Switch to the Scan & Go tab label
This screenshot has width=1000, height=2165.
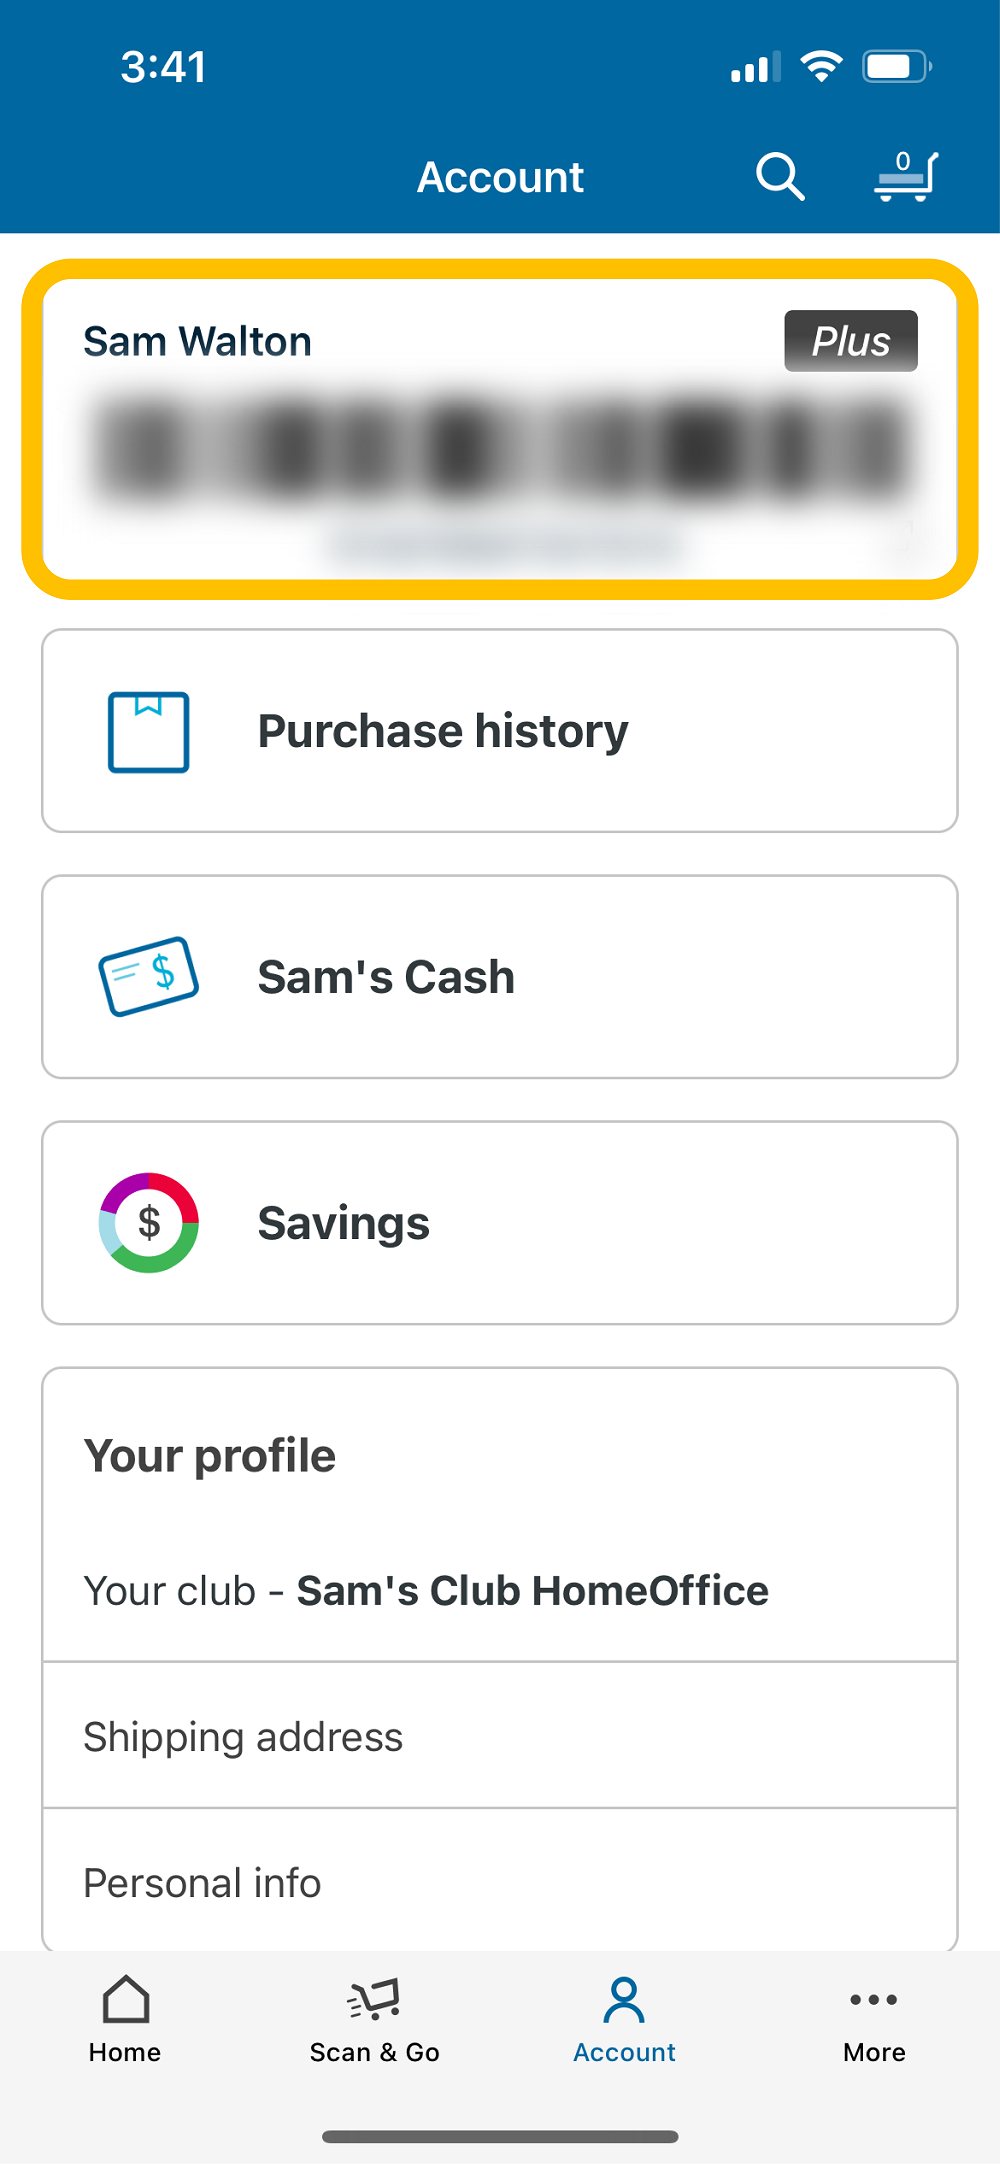(x=374, y=2052)
